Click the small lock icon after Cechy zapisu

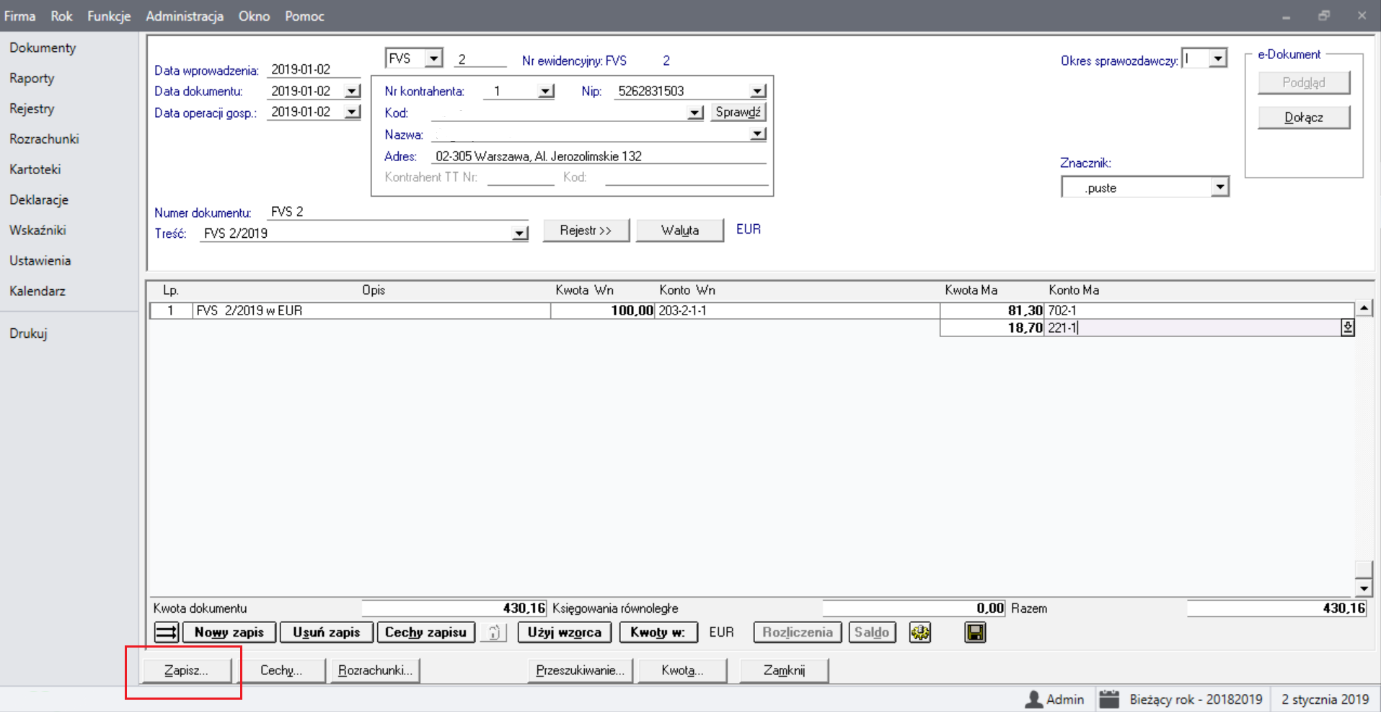494,633
